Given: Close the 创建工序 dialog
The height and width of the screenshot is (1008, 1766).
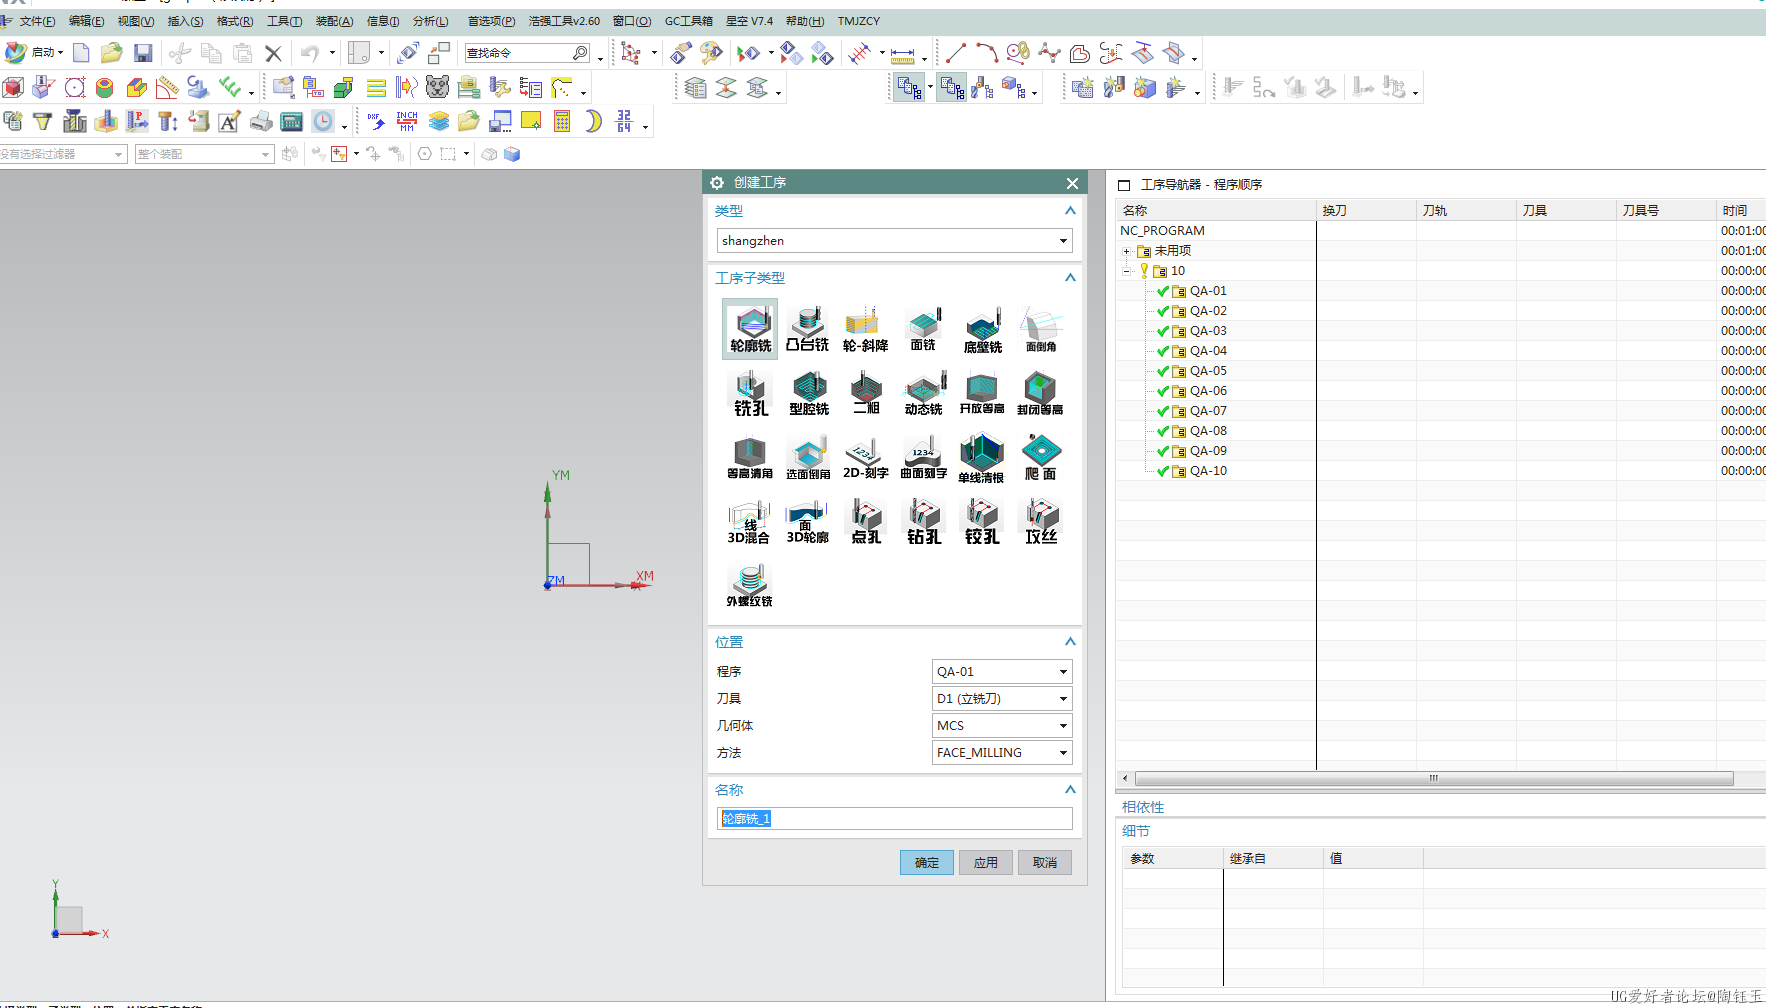Looking at the screenshot, I should pyautogui.click(x=1072, y=183).
